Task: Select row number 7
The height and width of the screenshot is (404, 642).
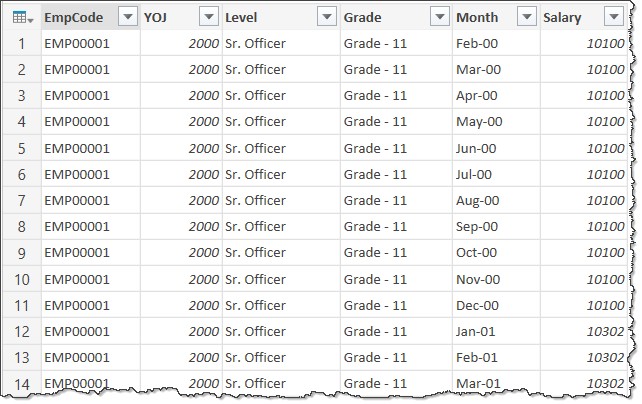Action: (19, 200)
